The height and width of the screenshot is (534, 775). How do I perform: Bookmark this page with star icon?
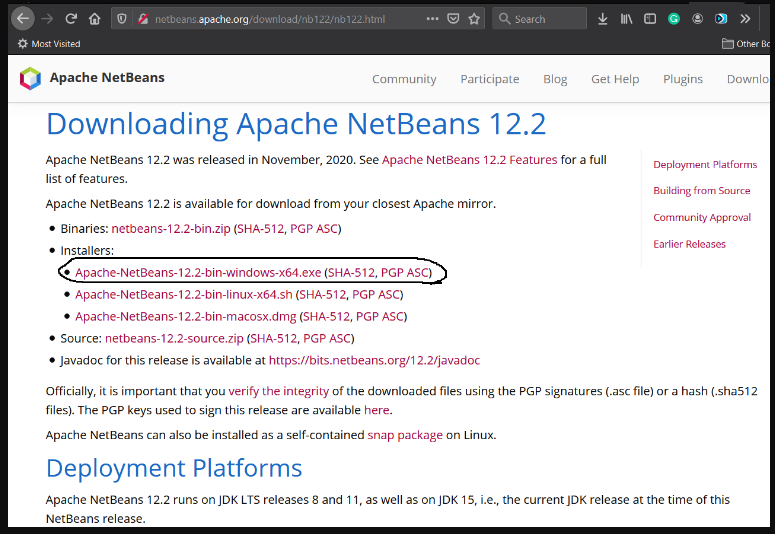[x=474, y=19]
